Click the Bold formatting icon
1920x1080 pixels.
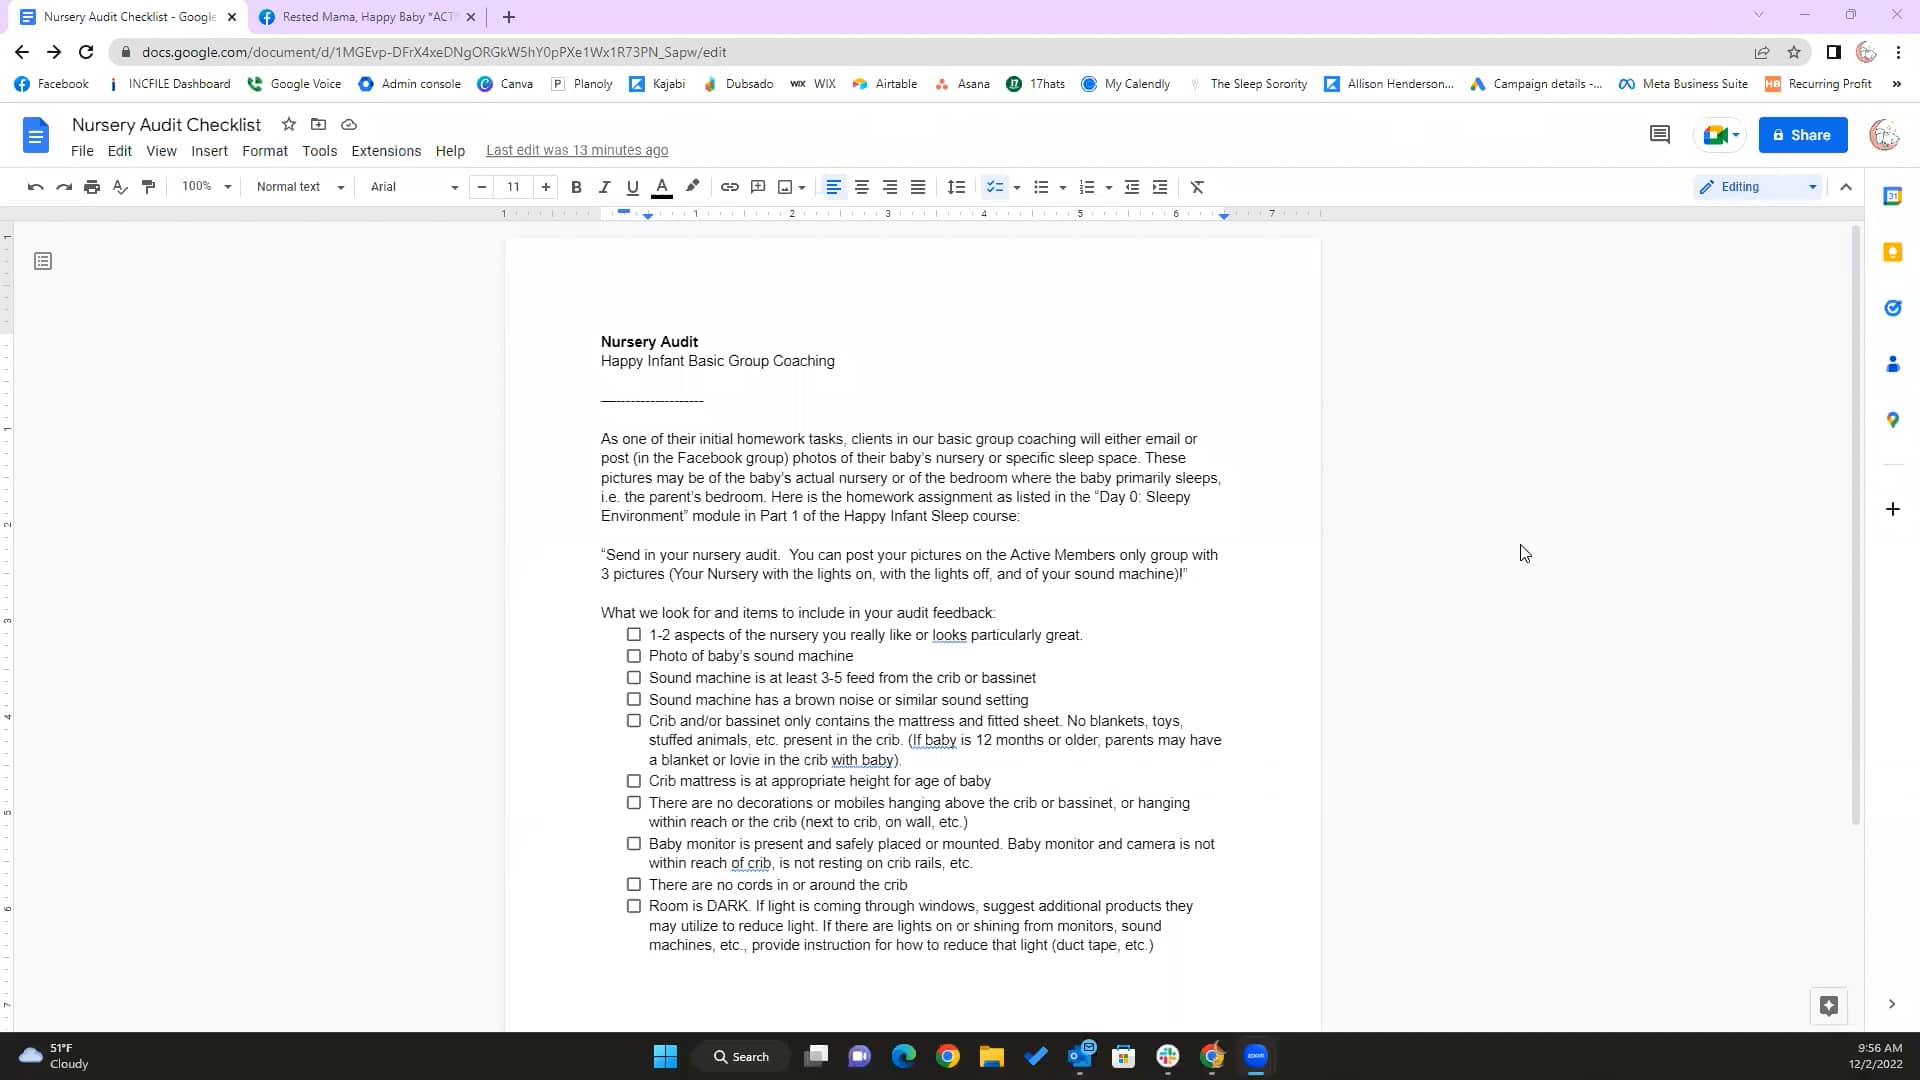[576, 187]
